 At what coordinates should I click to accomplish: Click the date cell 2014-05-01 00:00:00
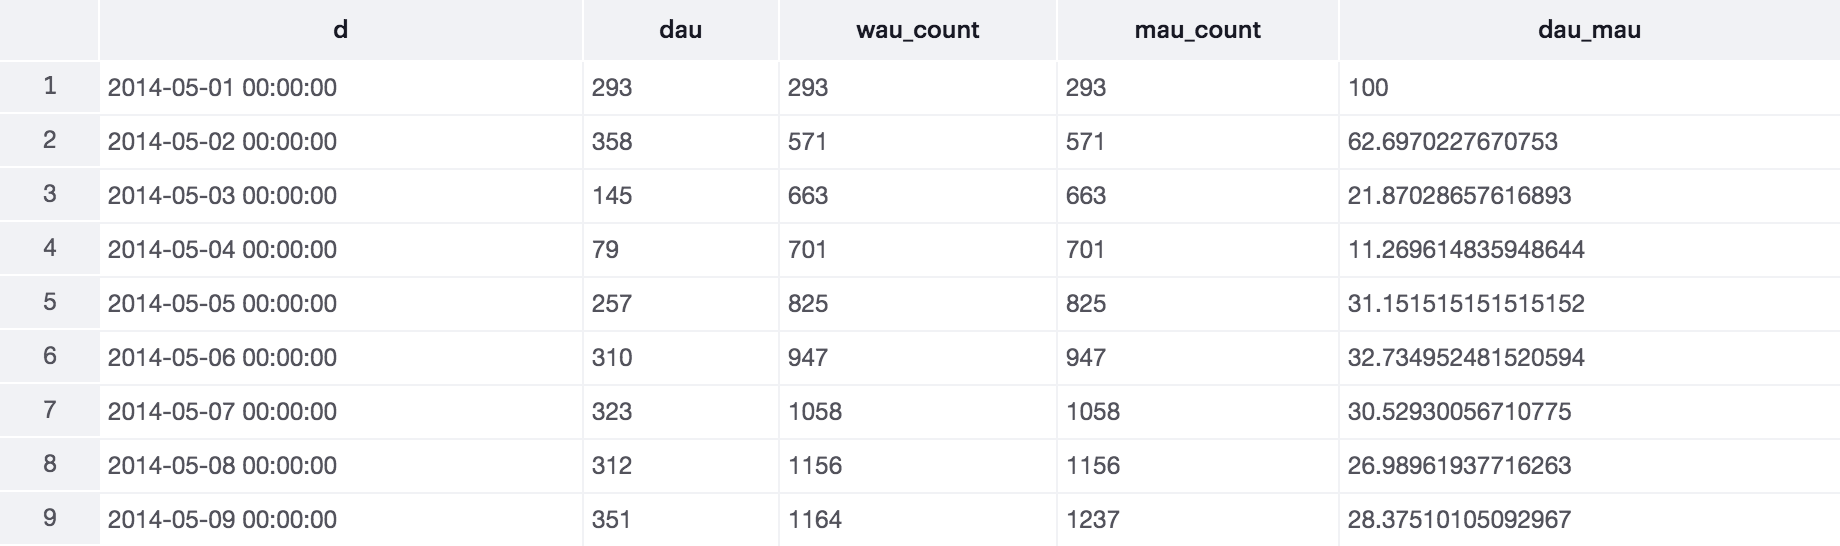(222, 88)
